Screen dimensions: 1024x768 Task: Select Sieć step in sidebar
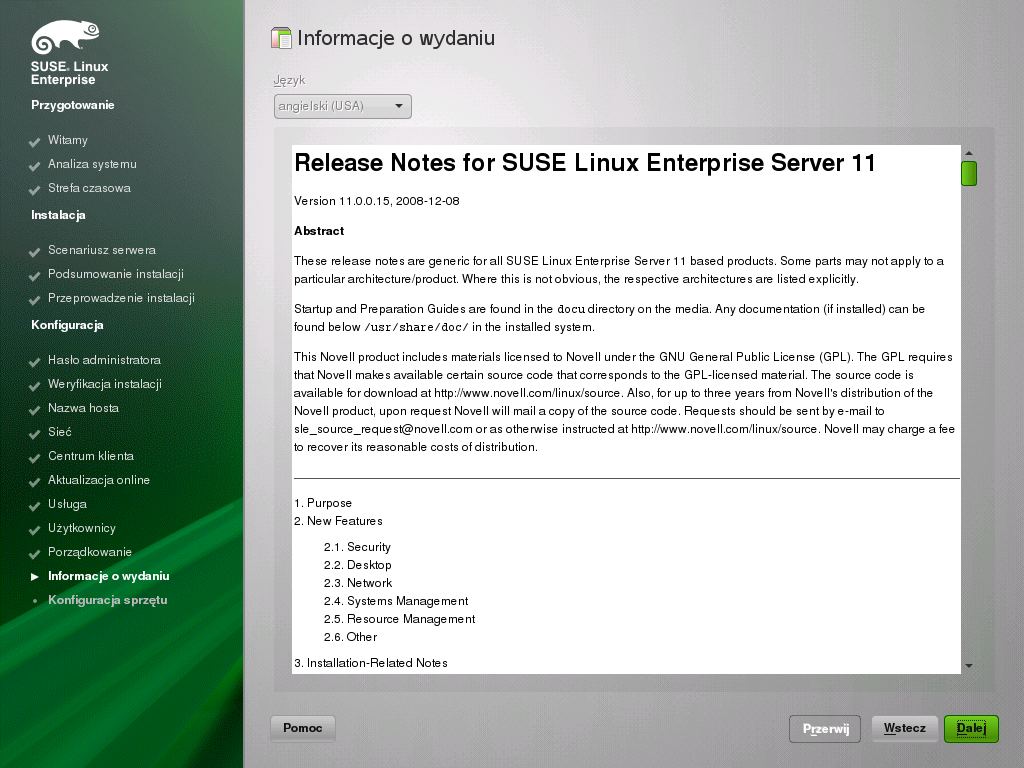pos(59,432)
